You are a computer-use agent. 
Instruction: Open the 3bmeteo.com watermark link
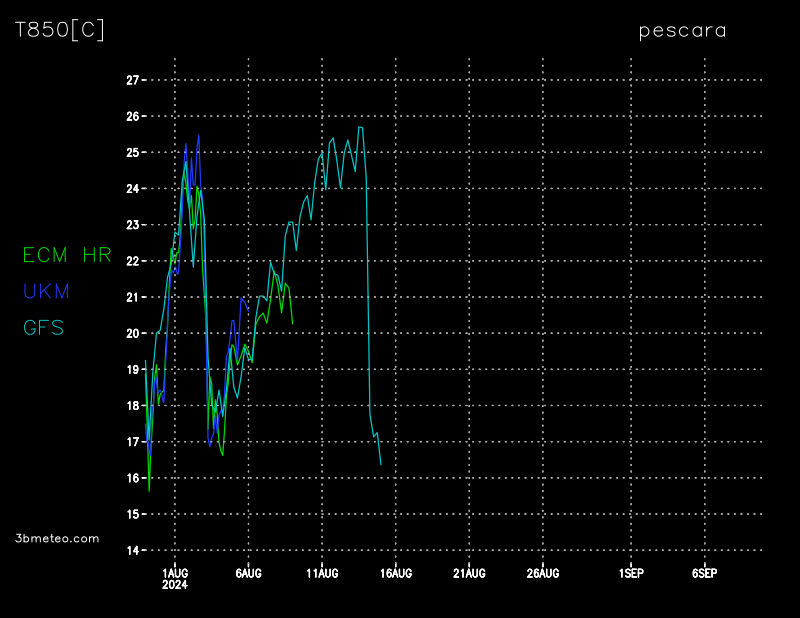pos(57,538)
